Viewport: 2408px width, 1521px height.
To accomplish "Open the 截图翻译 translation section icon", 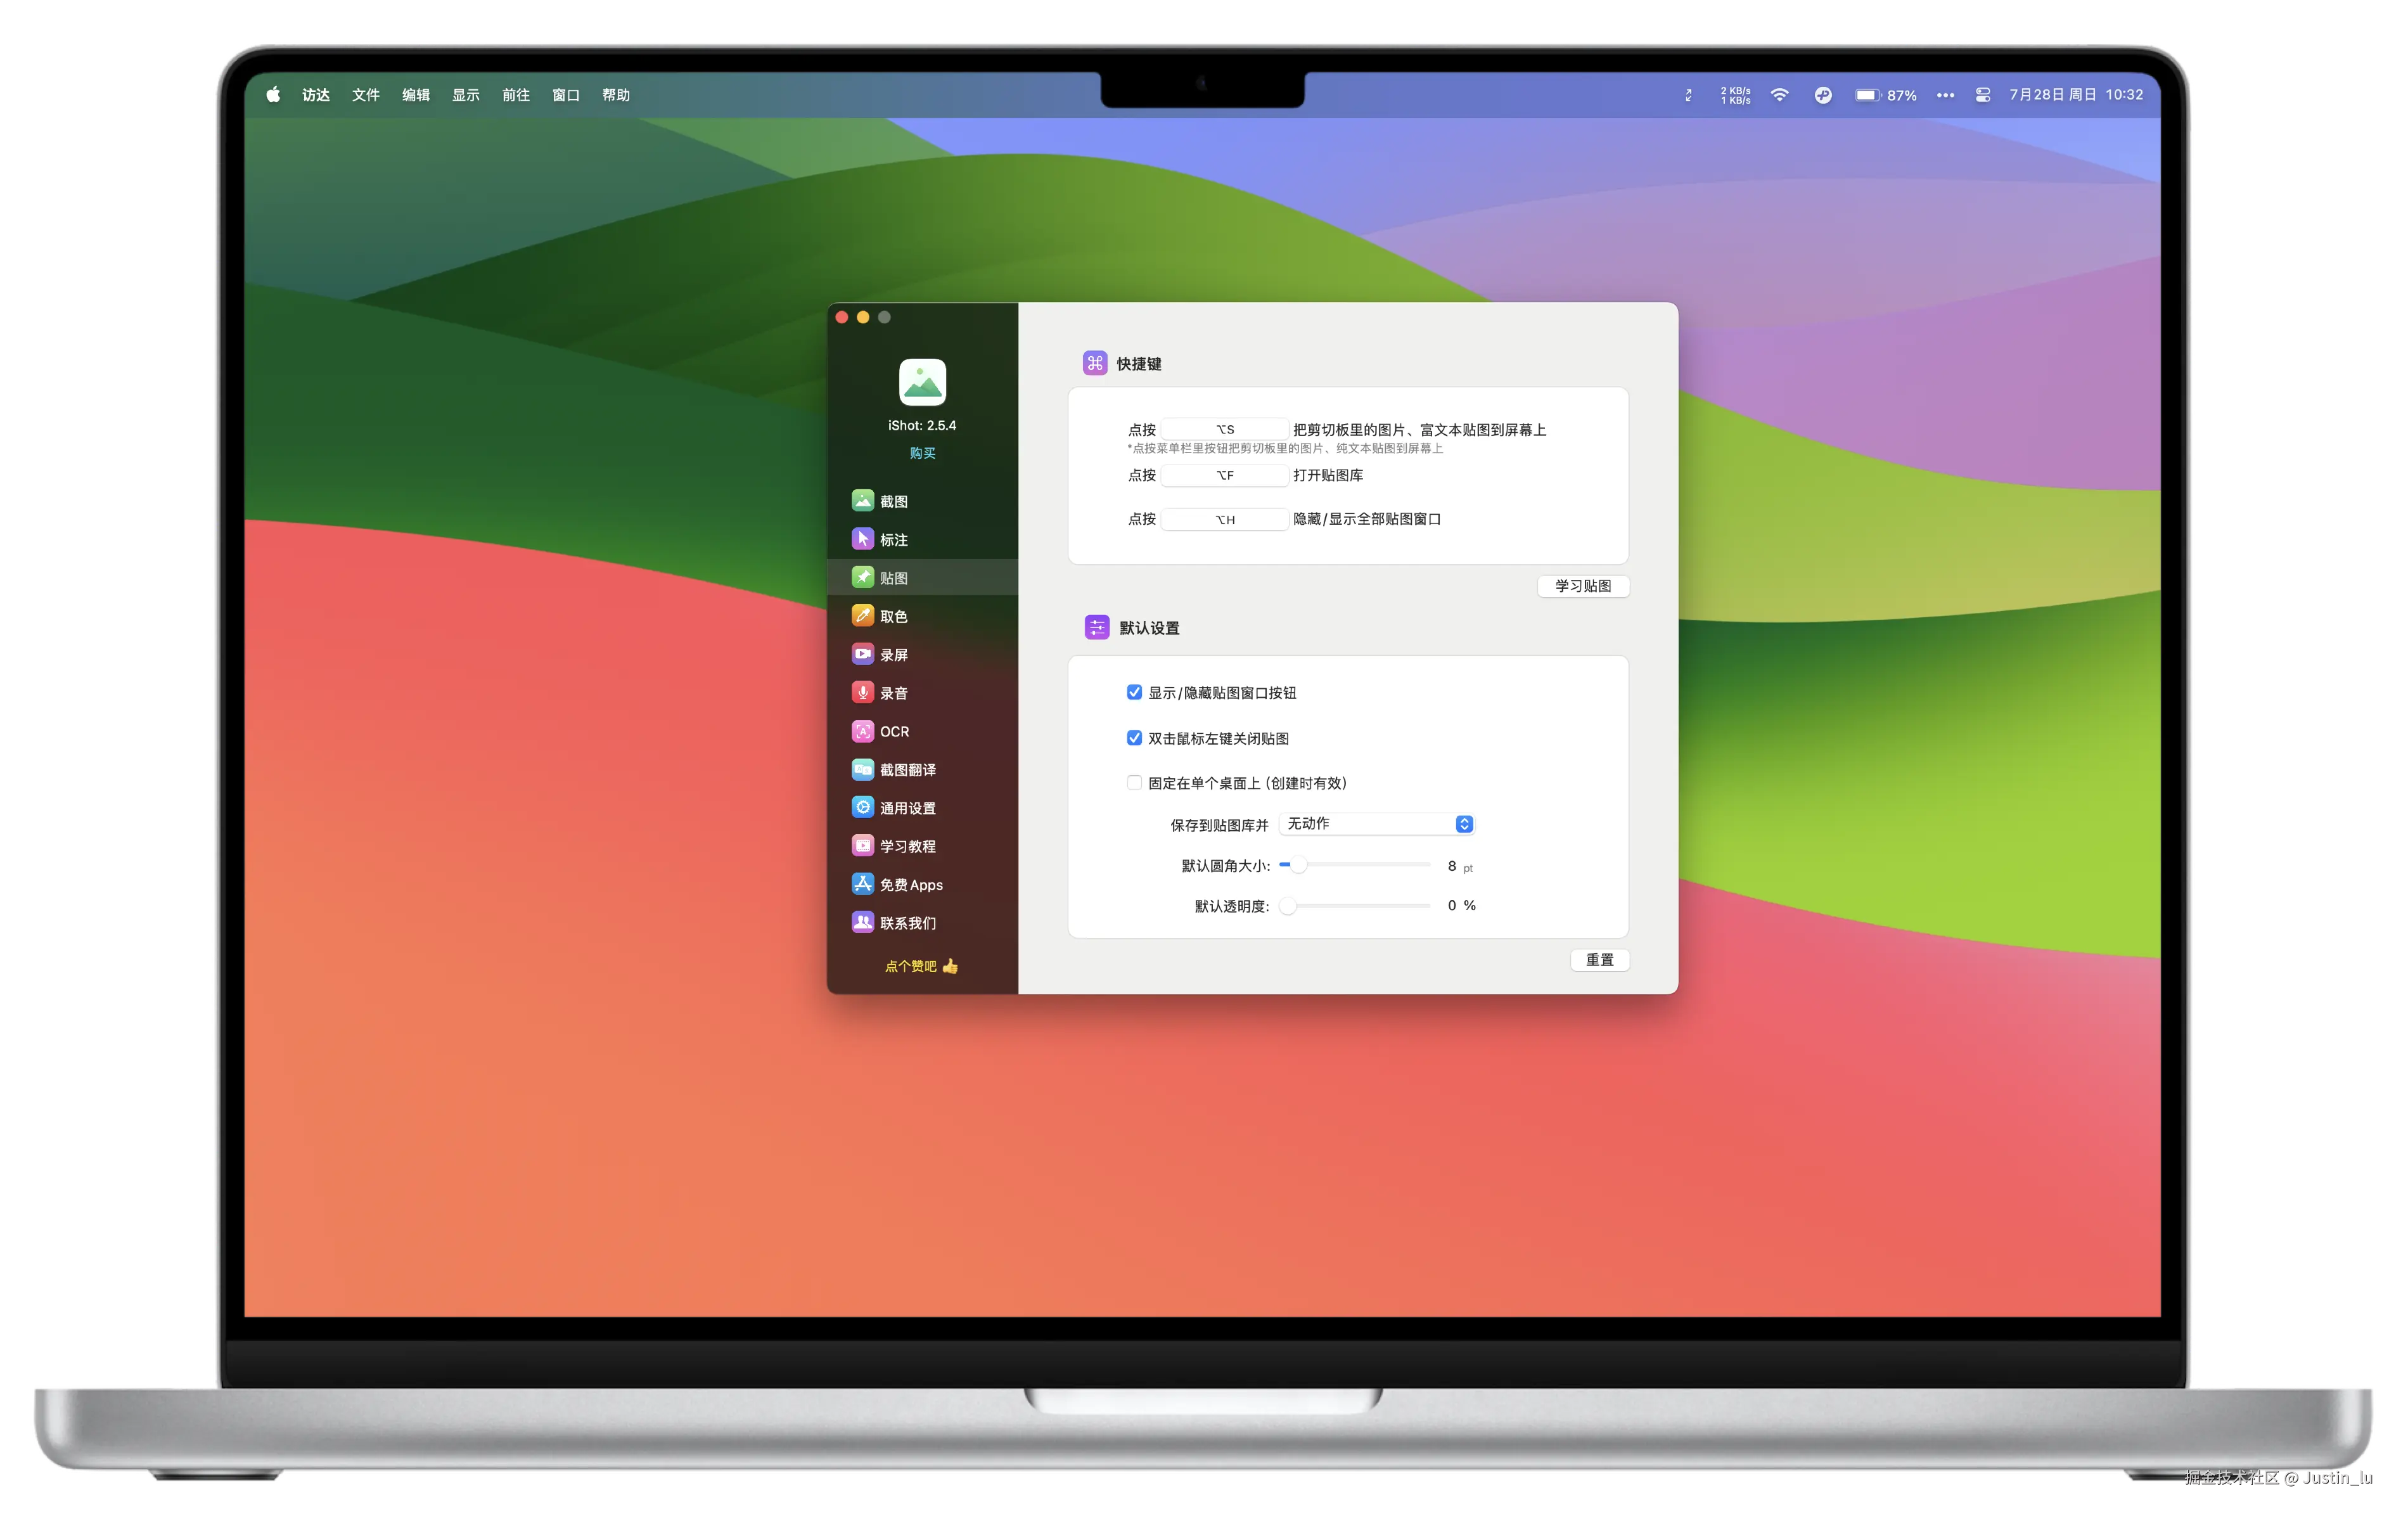I will coord(862,769).
